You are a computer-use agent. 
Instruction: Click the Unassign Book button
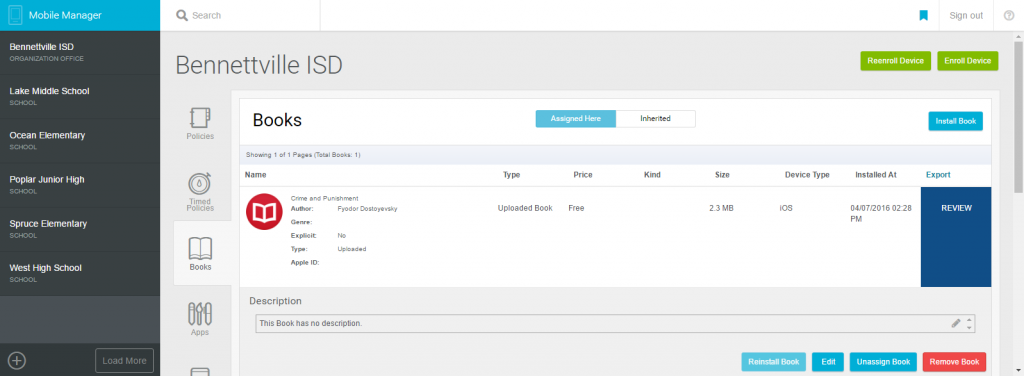883,362
